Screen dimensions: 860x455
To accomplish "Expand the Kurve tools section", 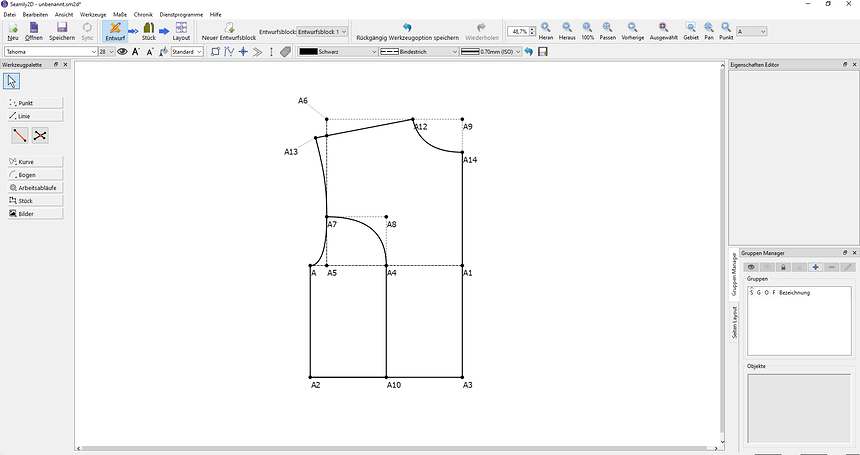I will tap(35, 161).
